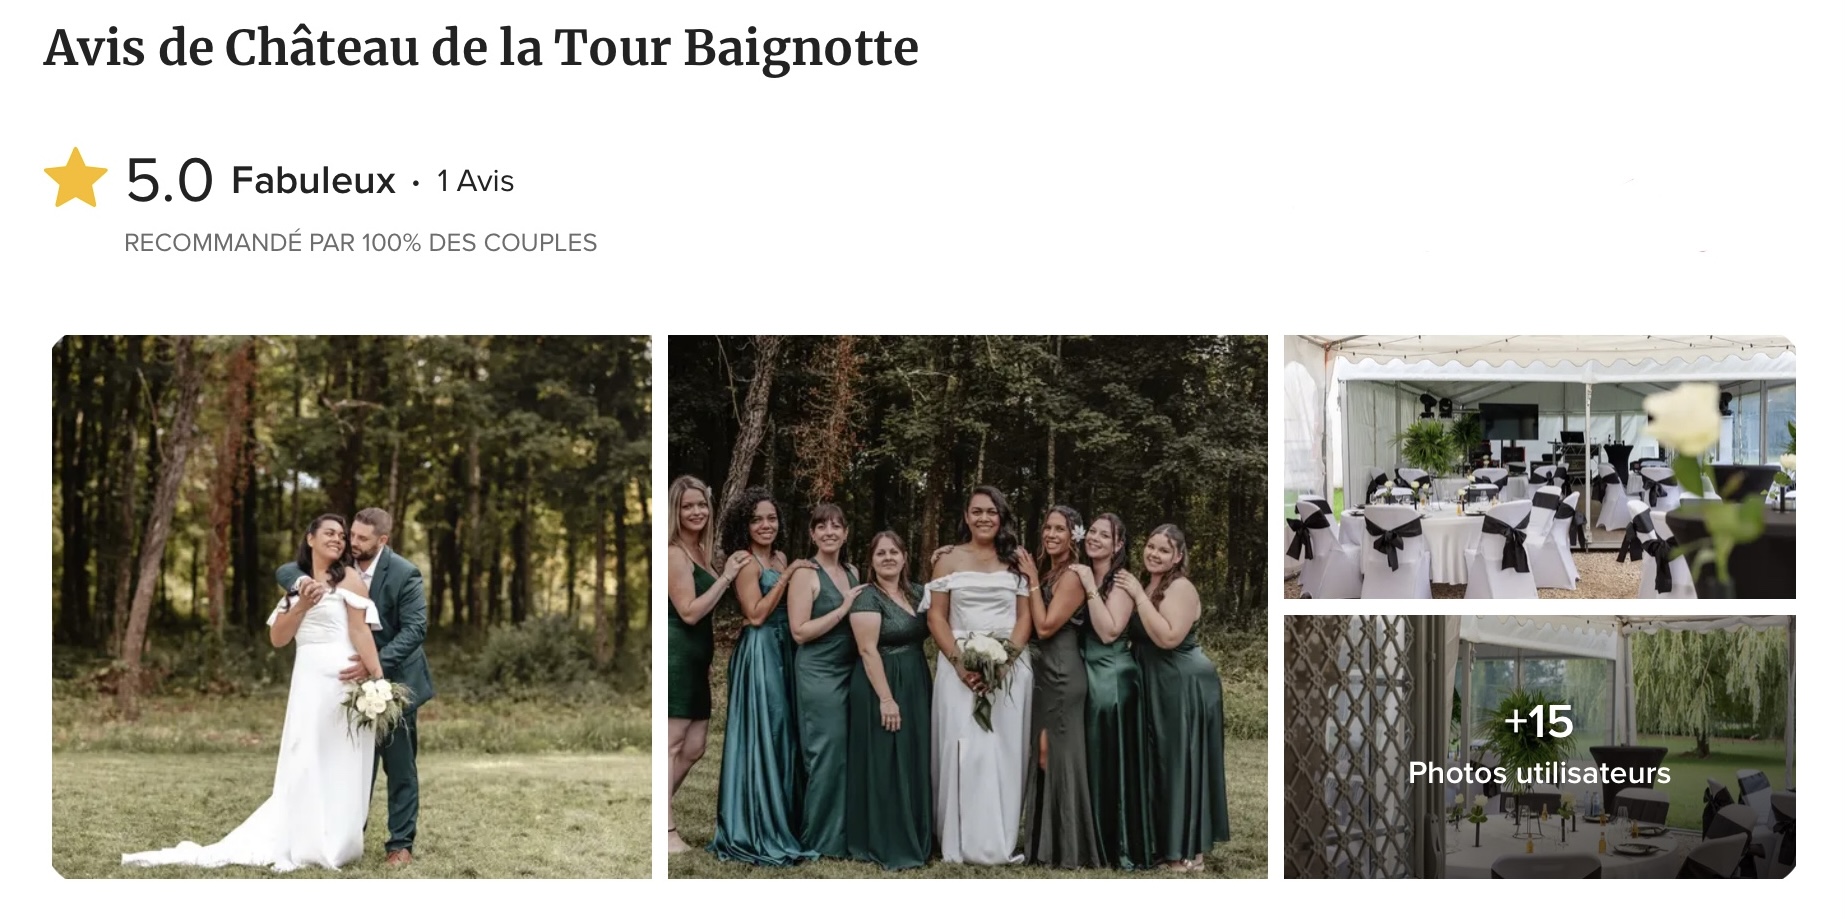Click "Recommandé par 100% des couples" text
Viewport: 1847px width, 919px height.
click(x=360, y=243)
